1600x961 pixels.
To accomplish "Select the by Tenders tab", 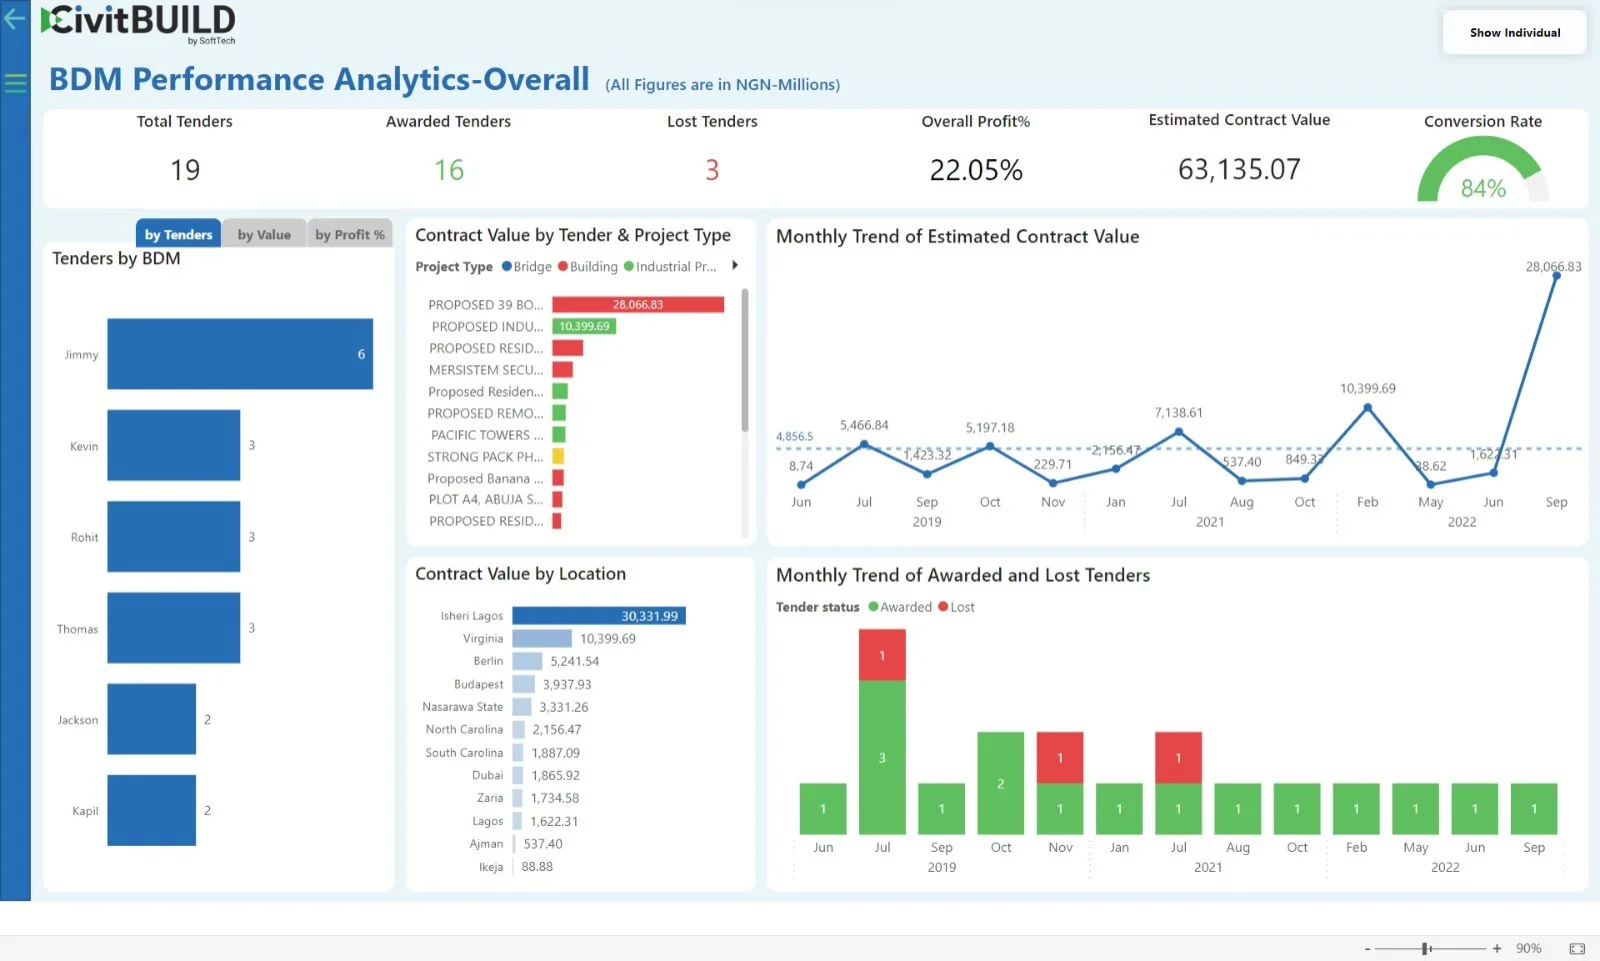I will (x=178, y=235).
